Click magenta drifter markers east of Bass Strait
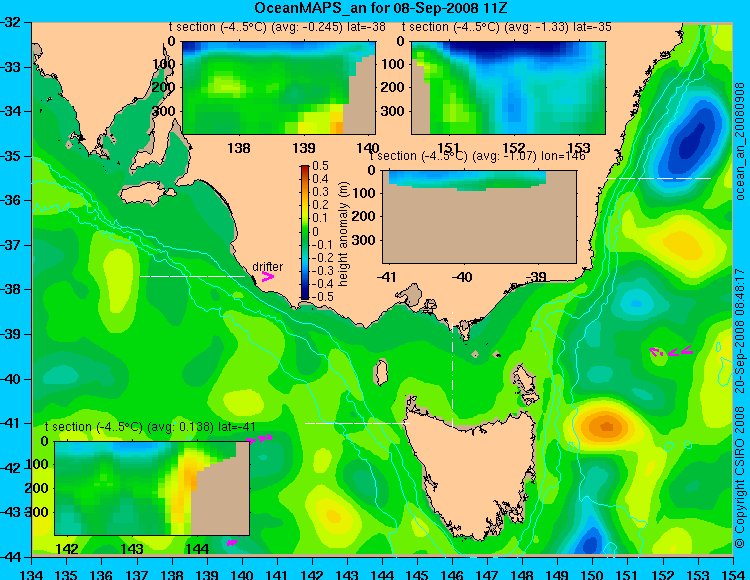The height and width of the screenshot is (580, 750). point(672,351)
